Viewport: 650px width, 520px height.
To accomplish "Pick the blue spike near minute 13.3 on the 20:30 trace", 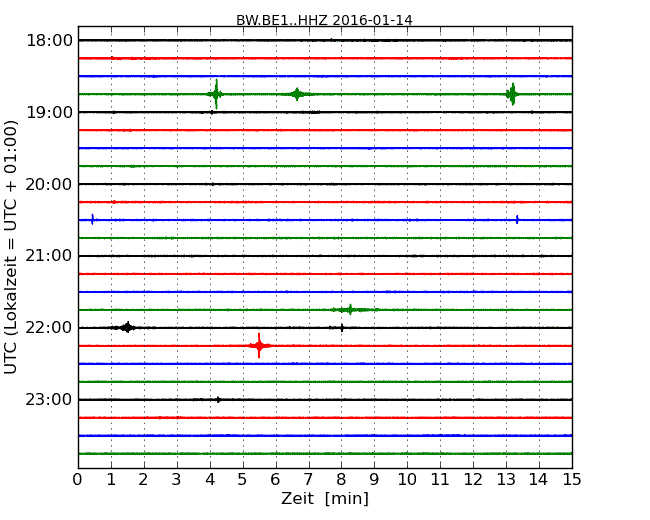I will tap(517, 219).
